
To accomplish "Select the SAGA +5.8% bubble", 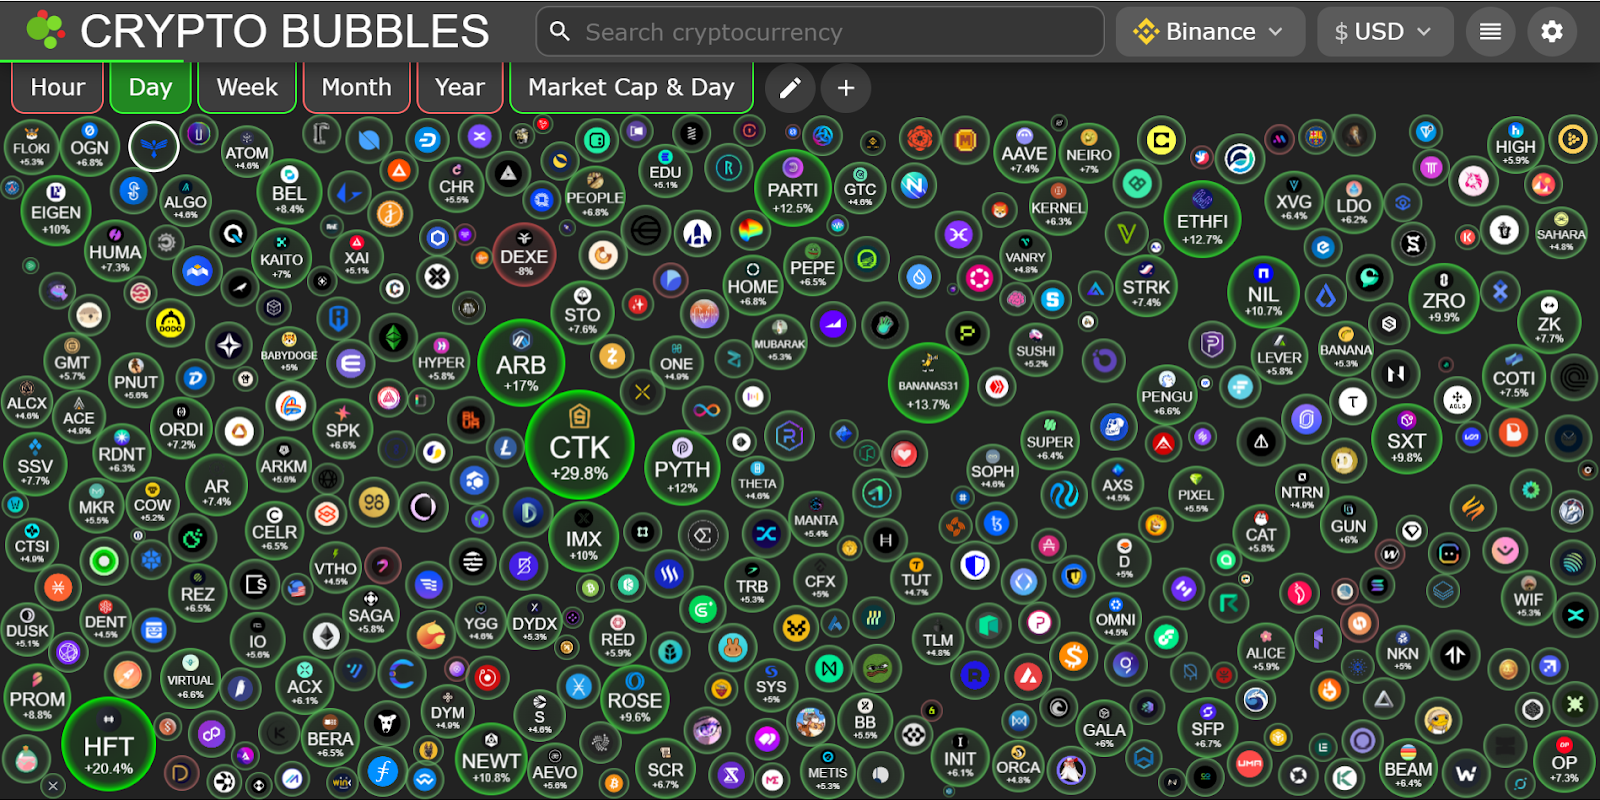I will coord(370,614).
